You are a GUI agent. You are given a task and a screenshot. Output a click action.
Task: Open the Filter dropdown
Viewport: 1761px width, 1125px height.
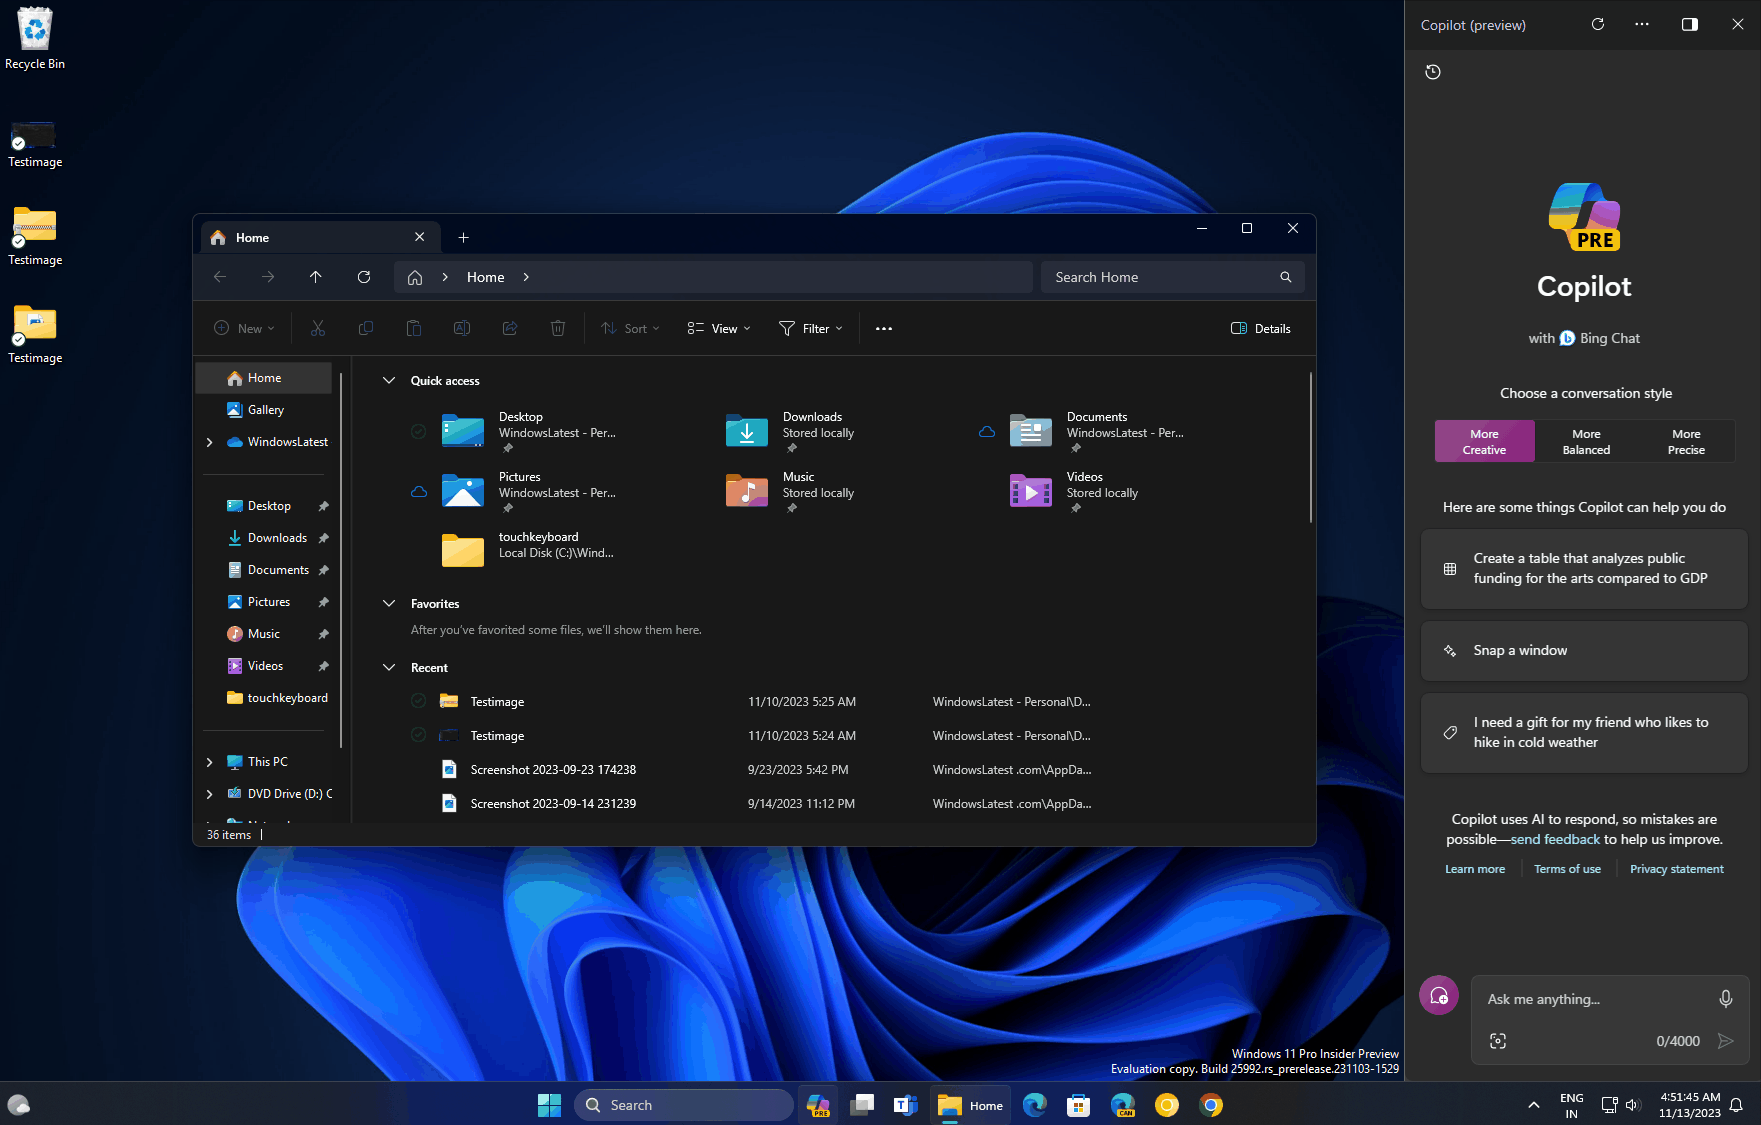pos(811,328)
